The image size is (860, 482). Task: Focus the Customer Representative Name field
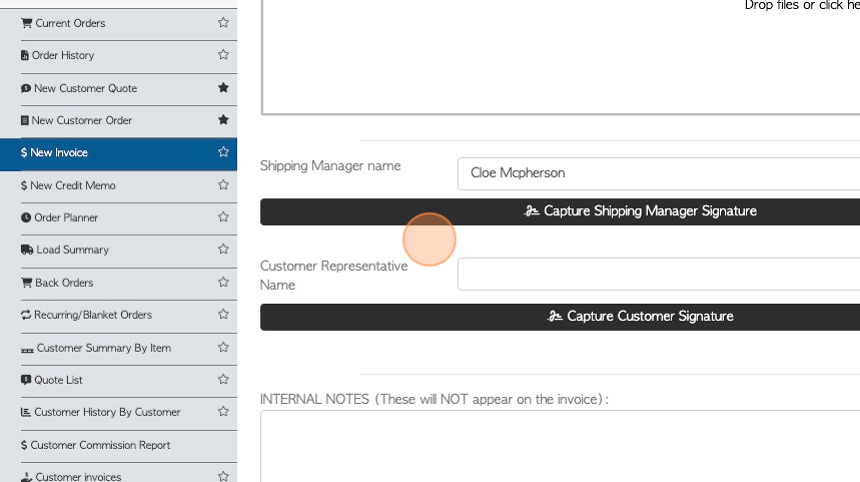(659, 274)
